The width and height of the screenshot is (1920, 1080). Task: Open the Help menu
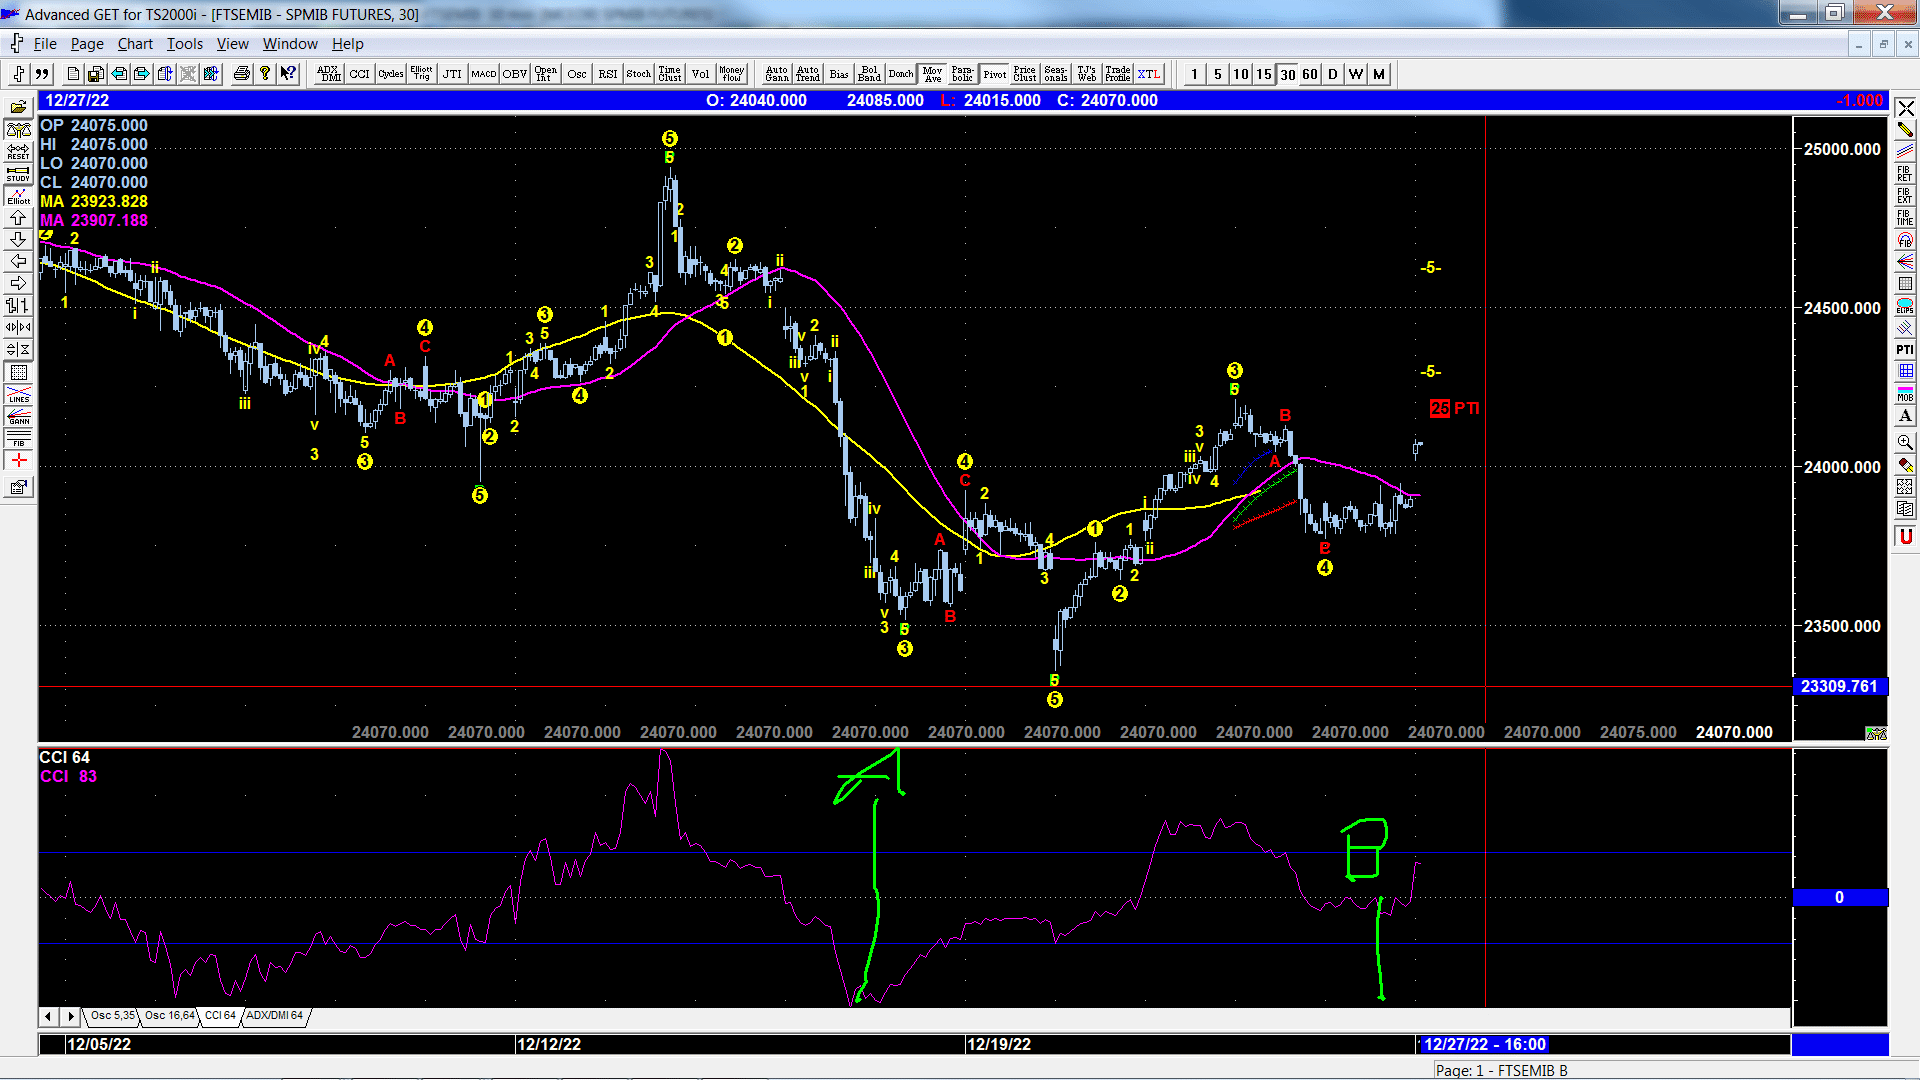(x=348, y=44)
